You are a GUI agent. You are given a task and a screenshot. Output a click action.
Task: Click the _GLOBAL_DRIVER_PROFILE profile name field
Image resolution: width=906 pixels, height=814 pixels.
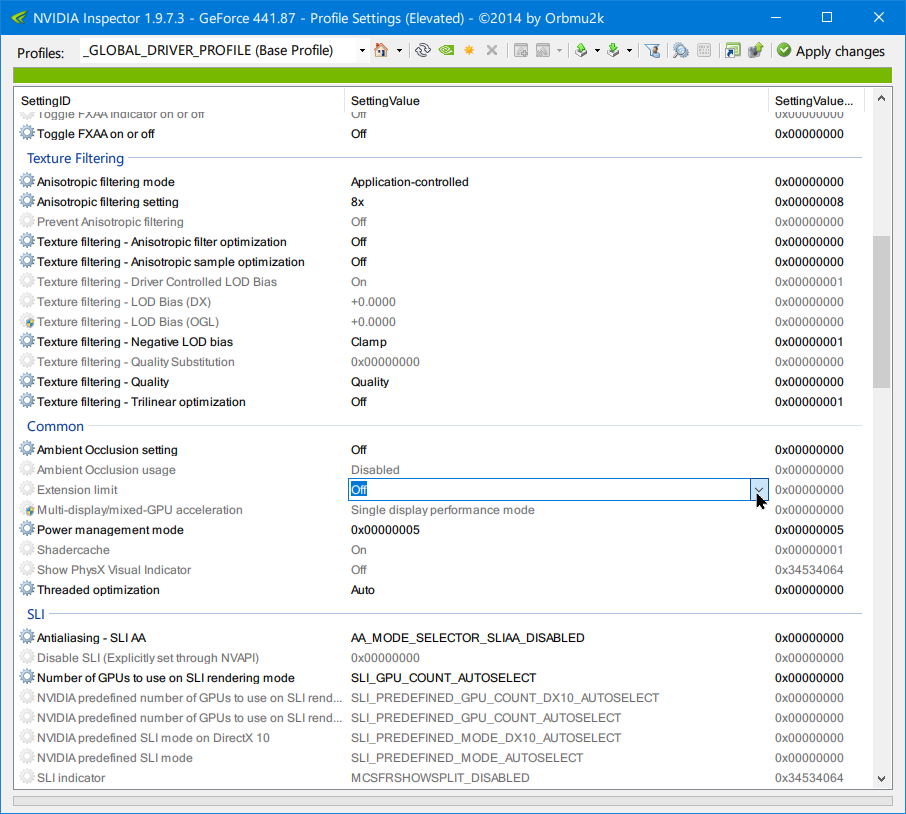tap(217, 51)
